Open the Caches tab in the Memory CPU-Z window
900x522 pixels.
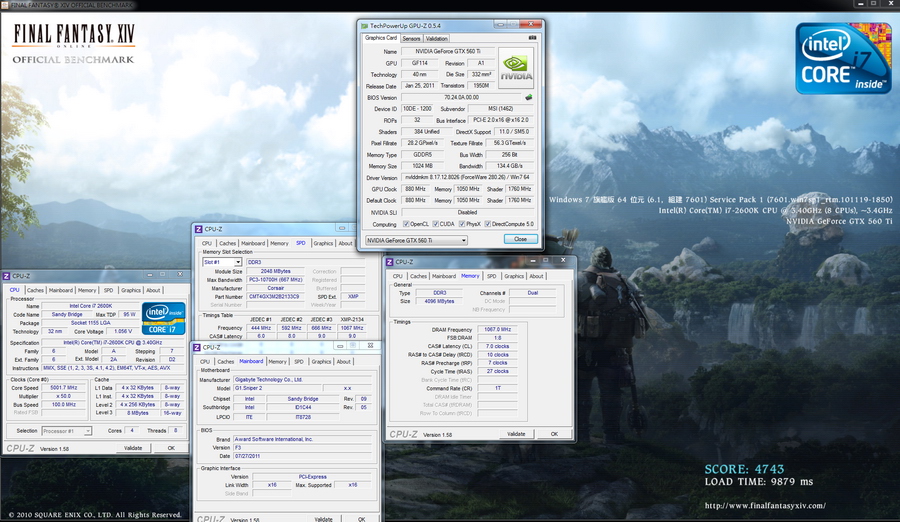418,276
